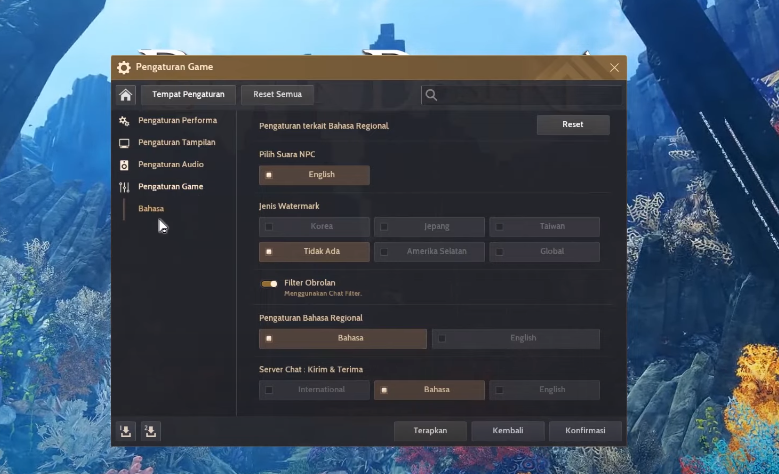The height and width of the screenshot is (474, 779).
Task: Open Pengaturan Performa section
Action: (x=177, y=120)
